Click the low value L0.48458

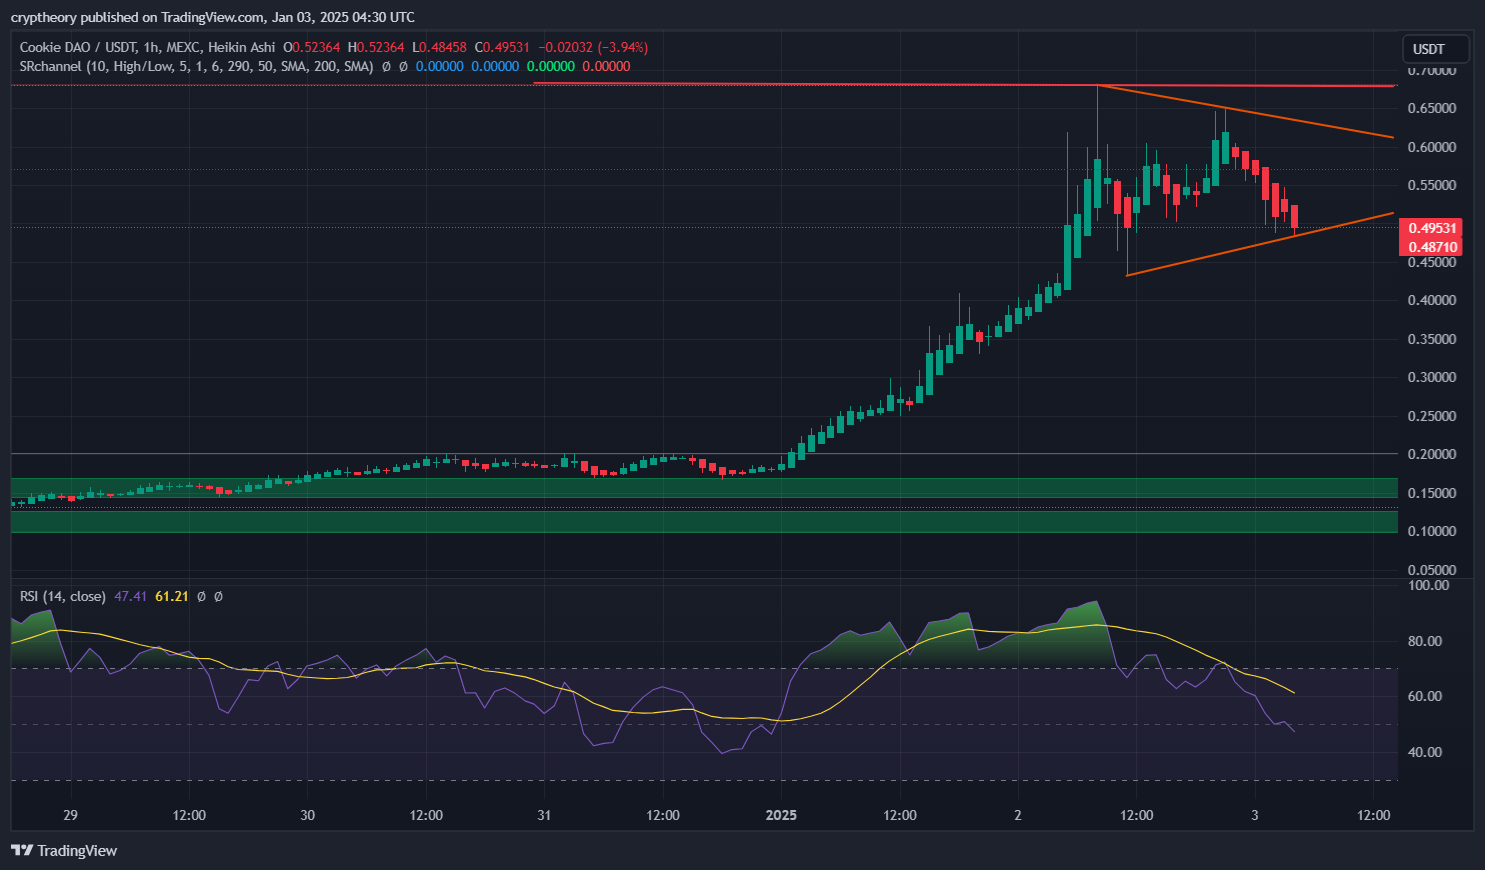click(440, 47)
